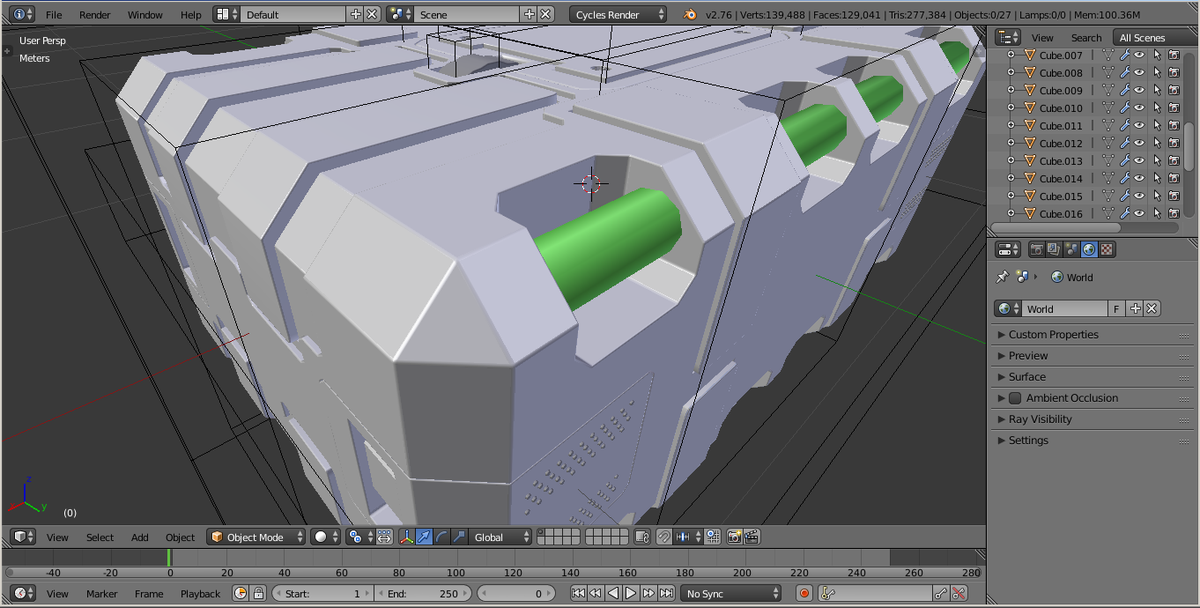The width and height of the screenshot is (1200, 608).
Task: Open the Cycles Render engine dropdown
Action: click(618, 15)
